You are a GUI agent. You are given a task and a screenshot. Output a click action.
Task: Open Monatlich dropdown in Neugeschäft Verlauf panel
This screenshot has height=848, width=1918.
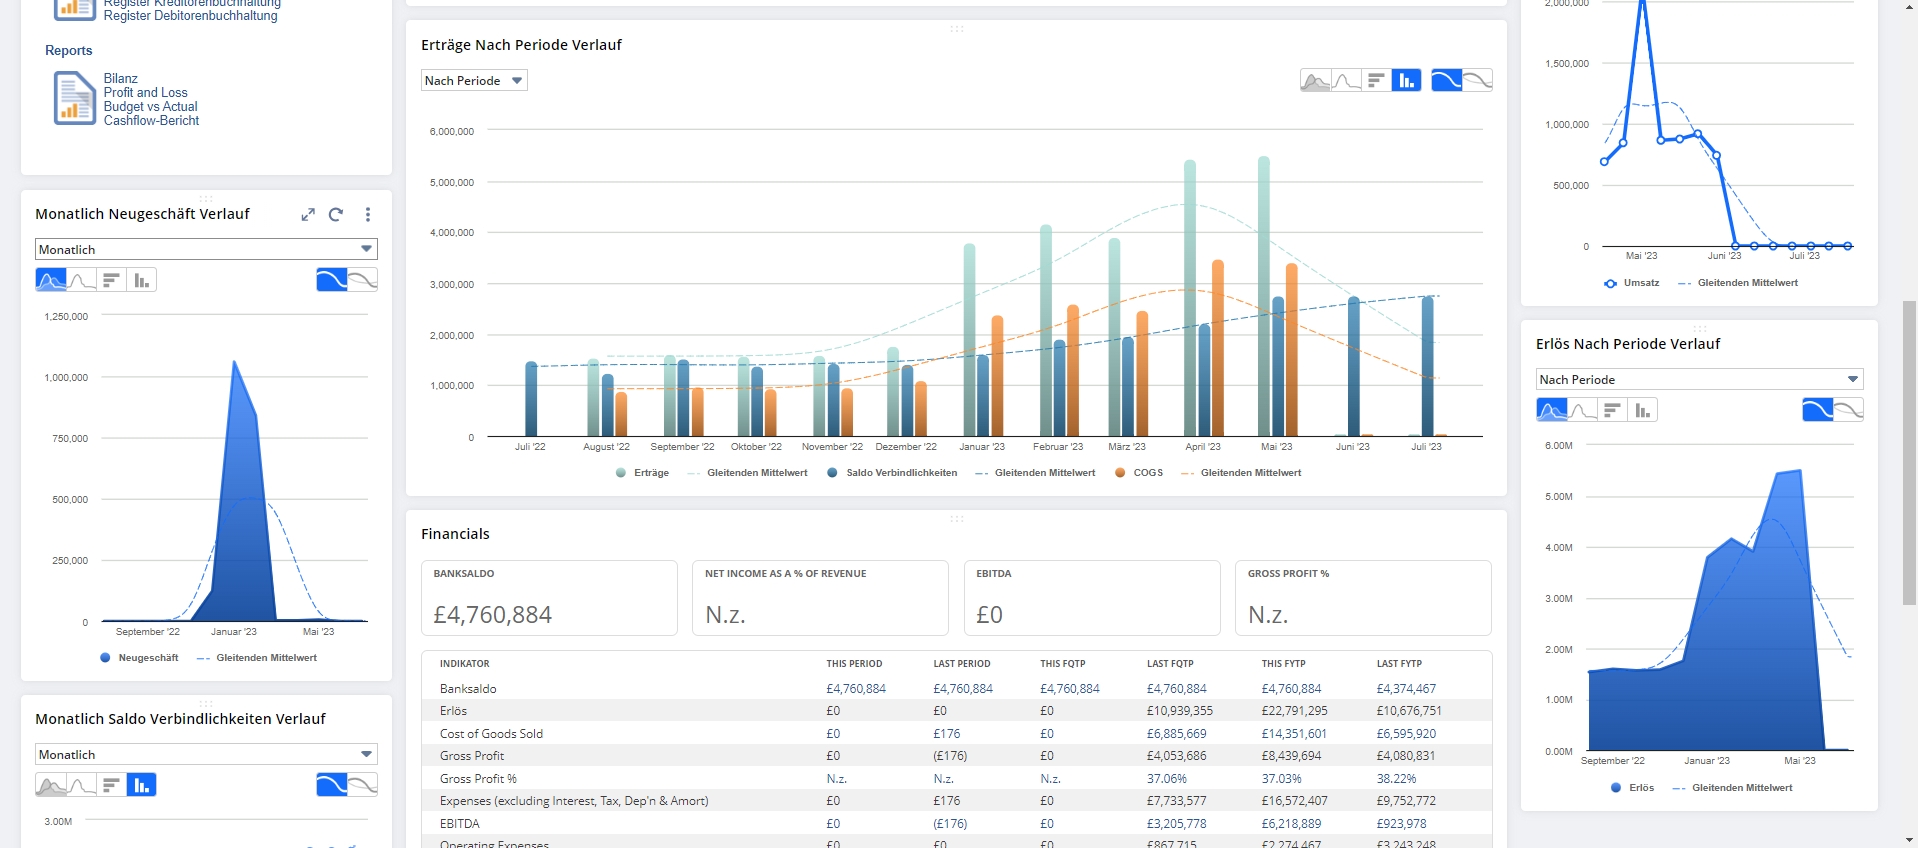[x=206, y=249]
